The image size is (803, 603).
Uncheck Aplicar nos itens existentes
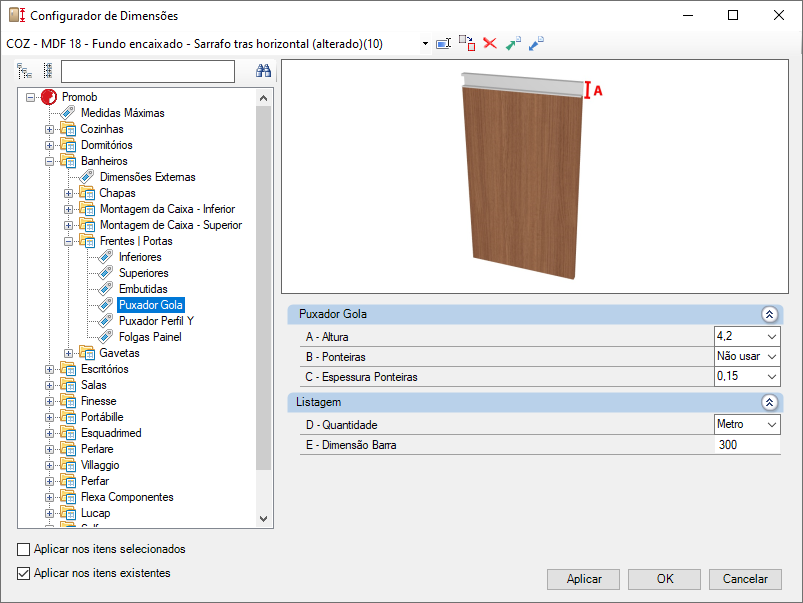24,574
